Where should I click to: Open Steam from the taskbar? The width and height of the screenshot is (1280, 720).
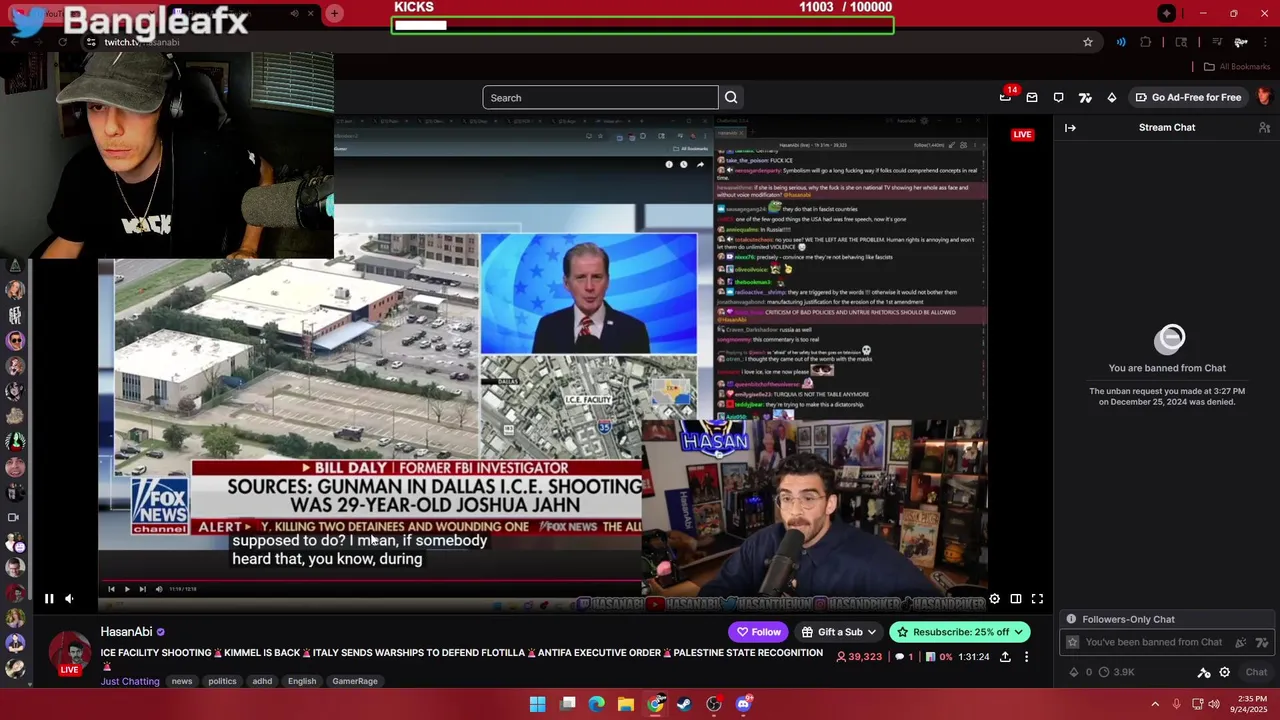click(x=684, y=704)
